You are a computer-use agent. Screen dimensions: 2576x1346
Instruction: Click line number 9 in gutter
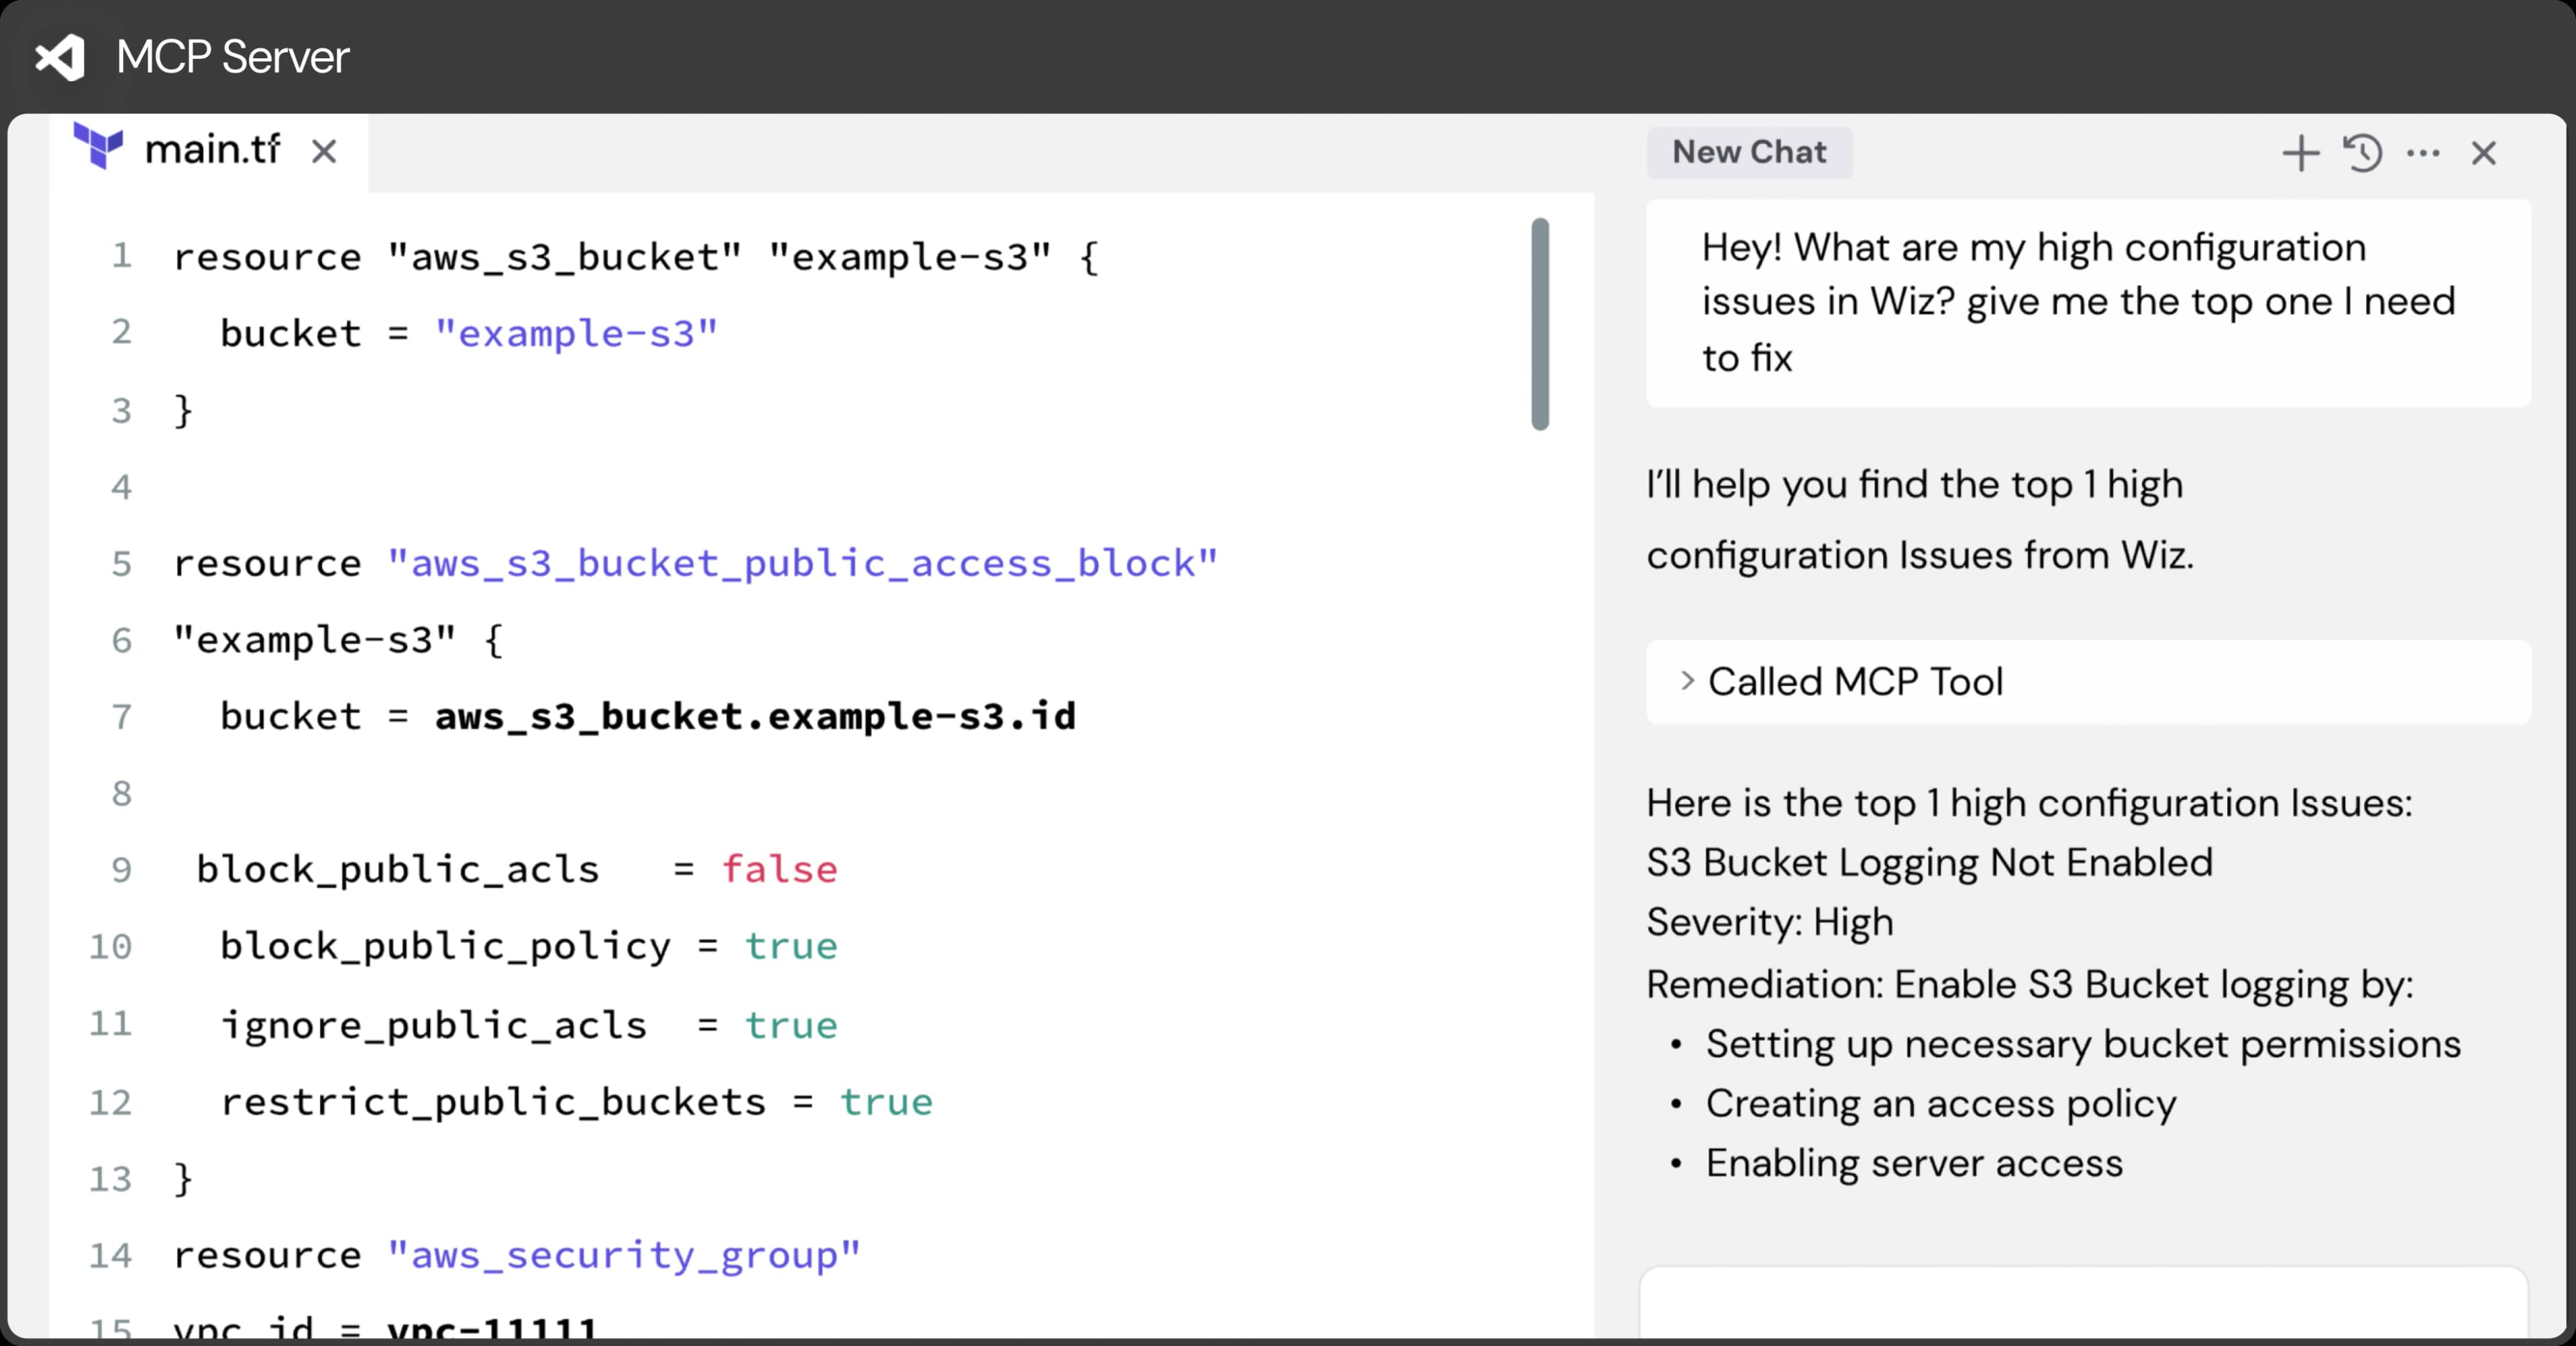(122, 869)
